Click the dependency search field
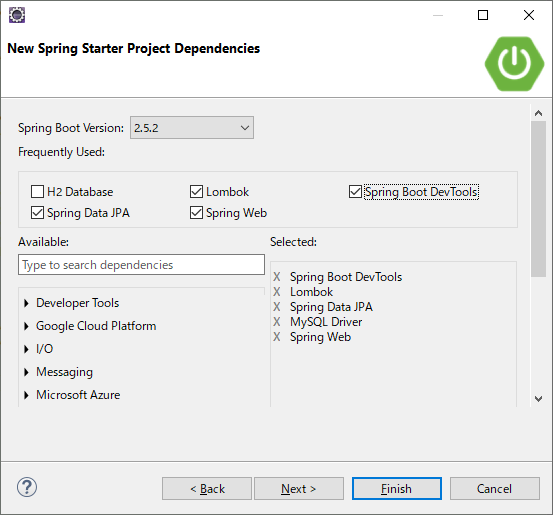 (141, 265)
